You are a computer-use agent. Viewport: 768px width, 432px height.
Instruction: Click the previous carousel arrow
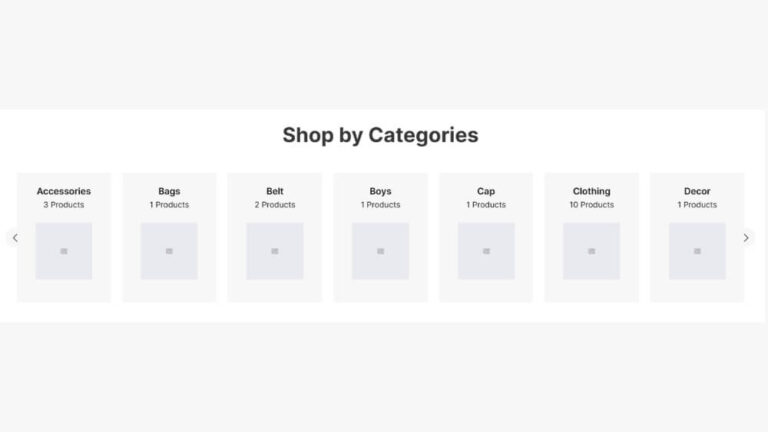[x=15, y=238]
